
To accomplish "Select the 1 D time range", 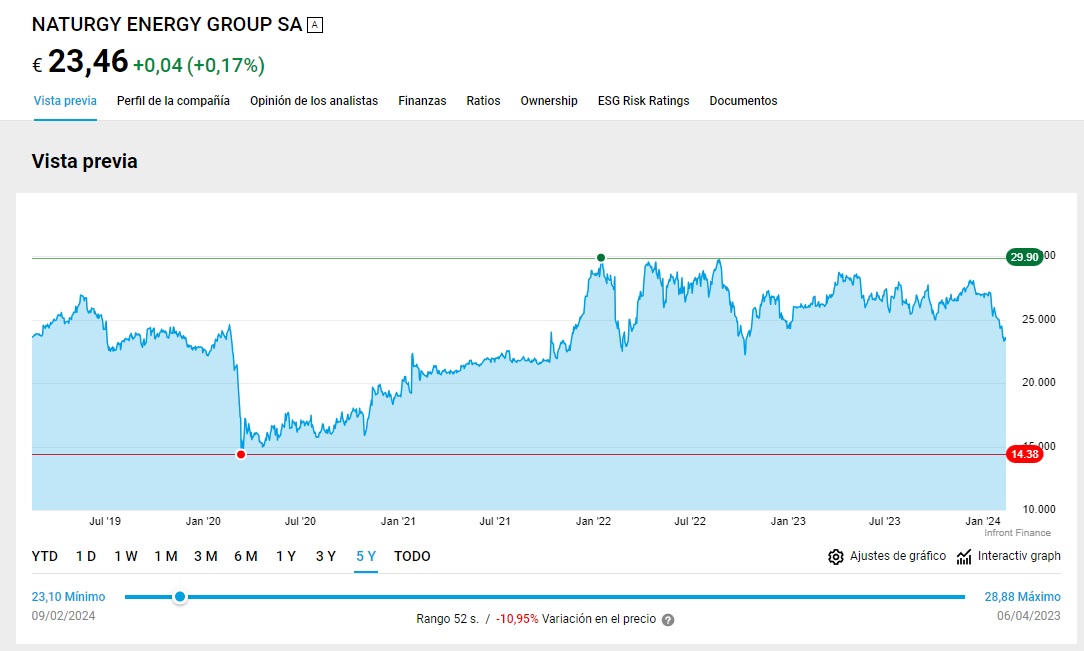I will (86, 556).
